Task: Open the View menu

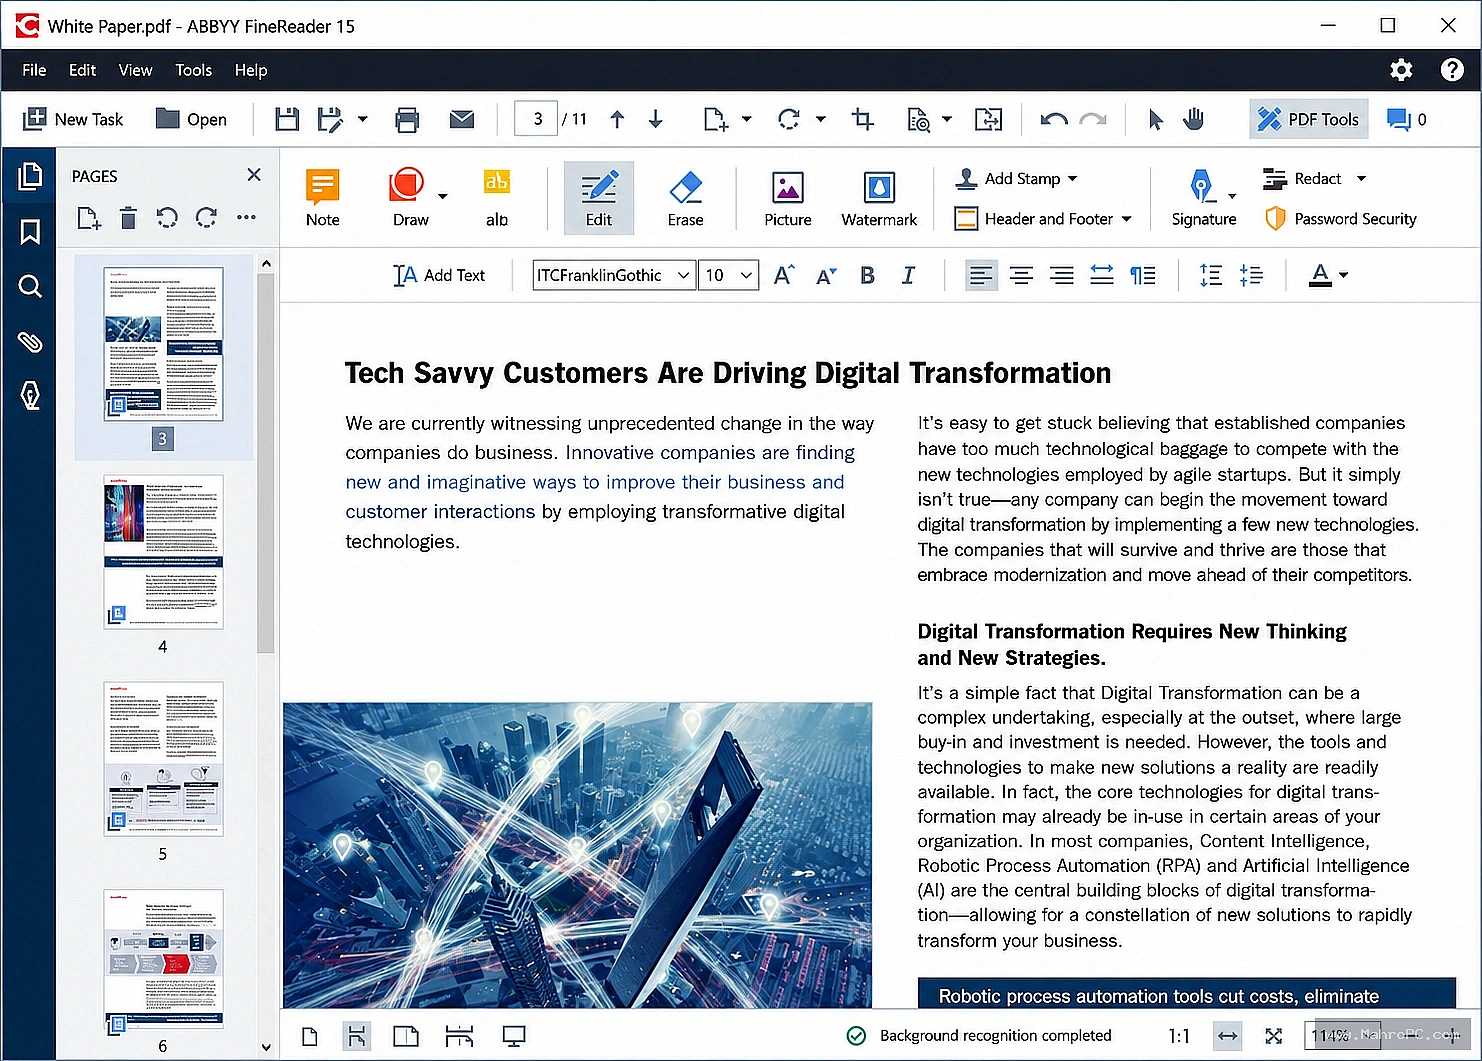Action: click(x=135, y=70)
